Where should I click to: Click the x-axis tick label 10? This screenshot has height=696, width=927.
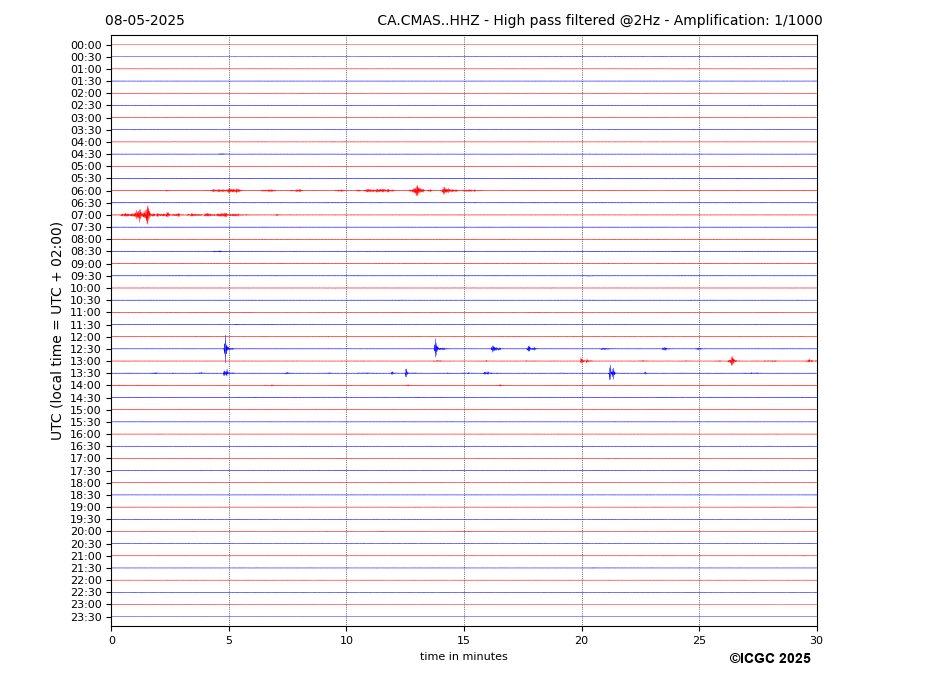[x=346, y=640]
